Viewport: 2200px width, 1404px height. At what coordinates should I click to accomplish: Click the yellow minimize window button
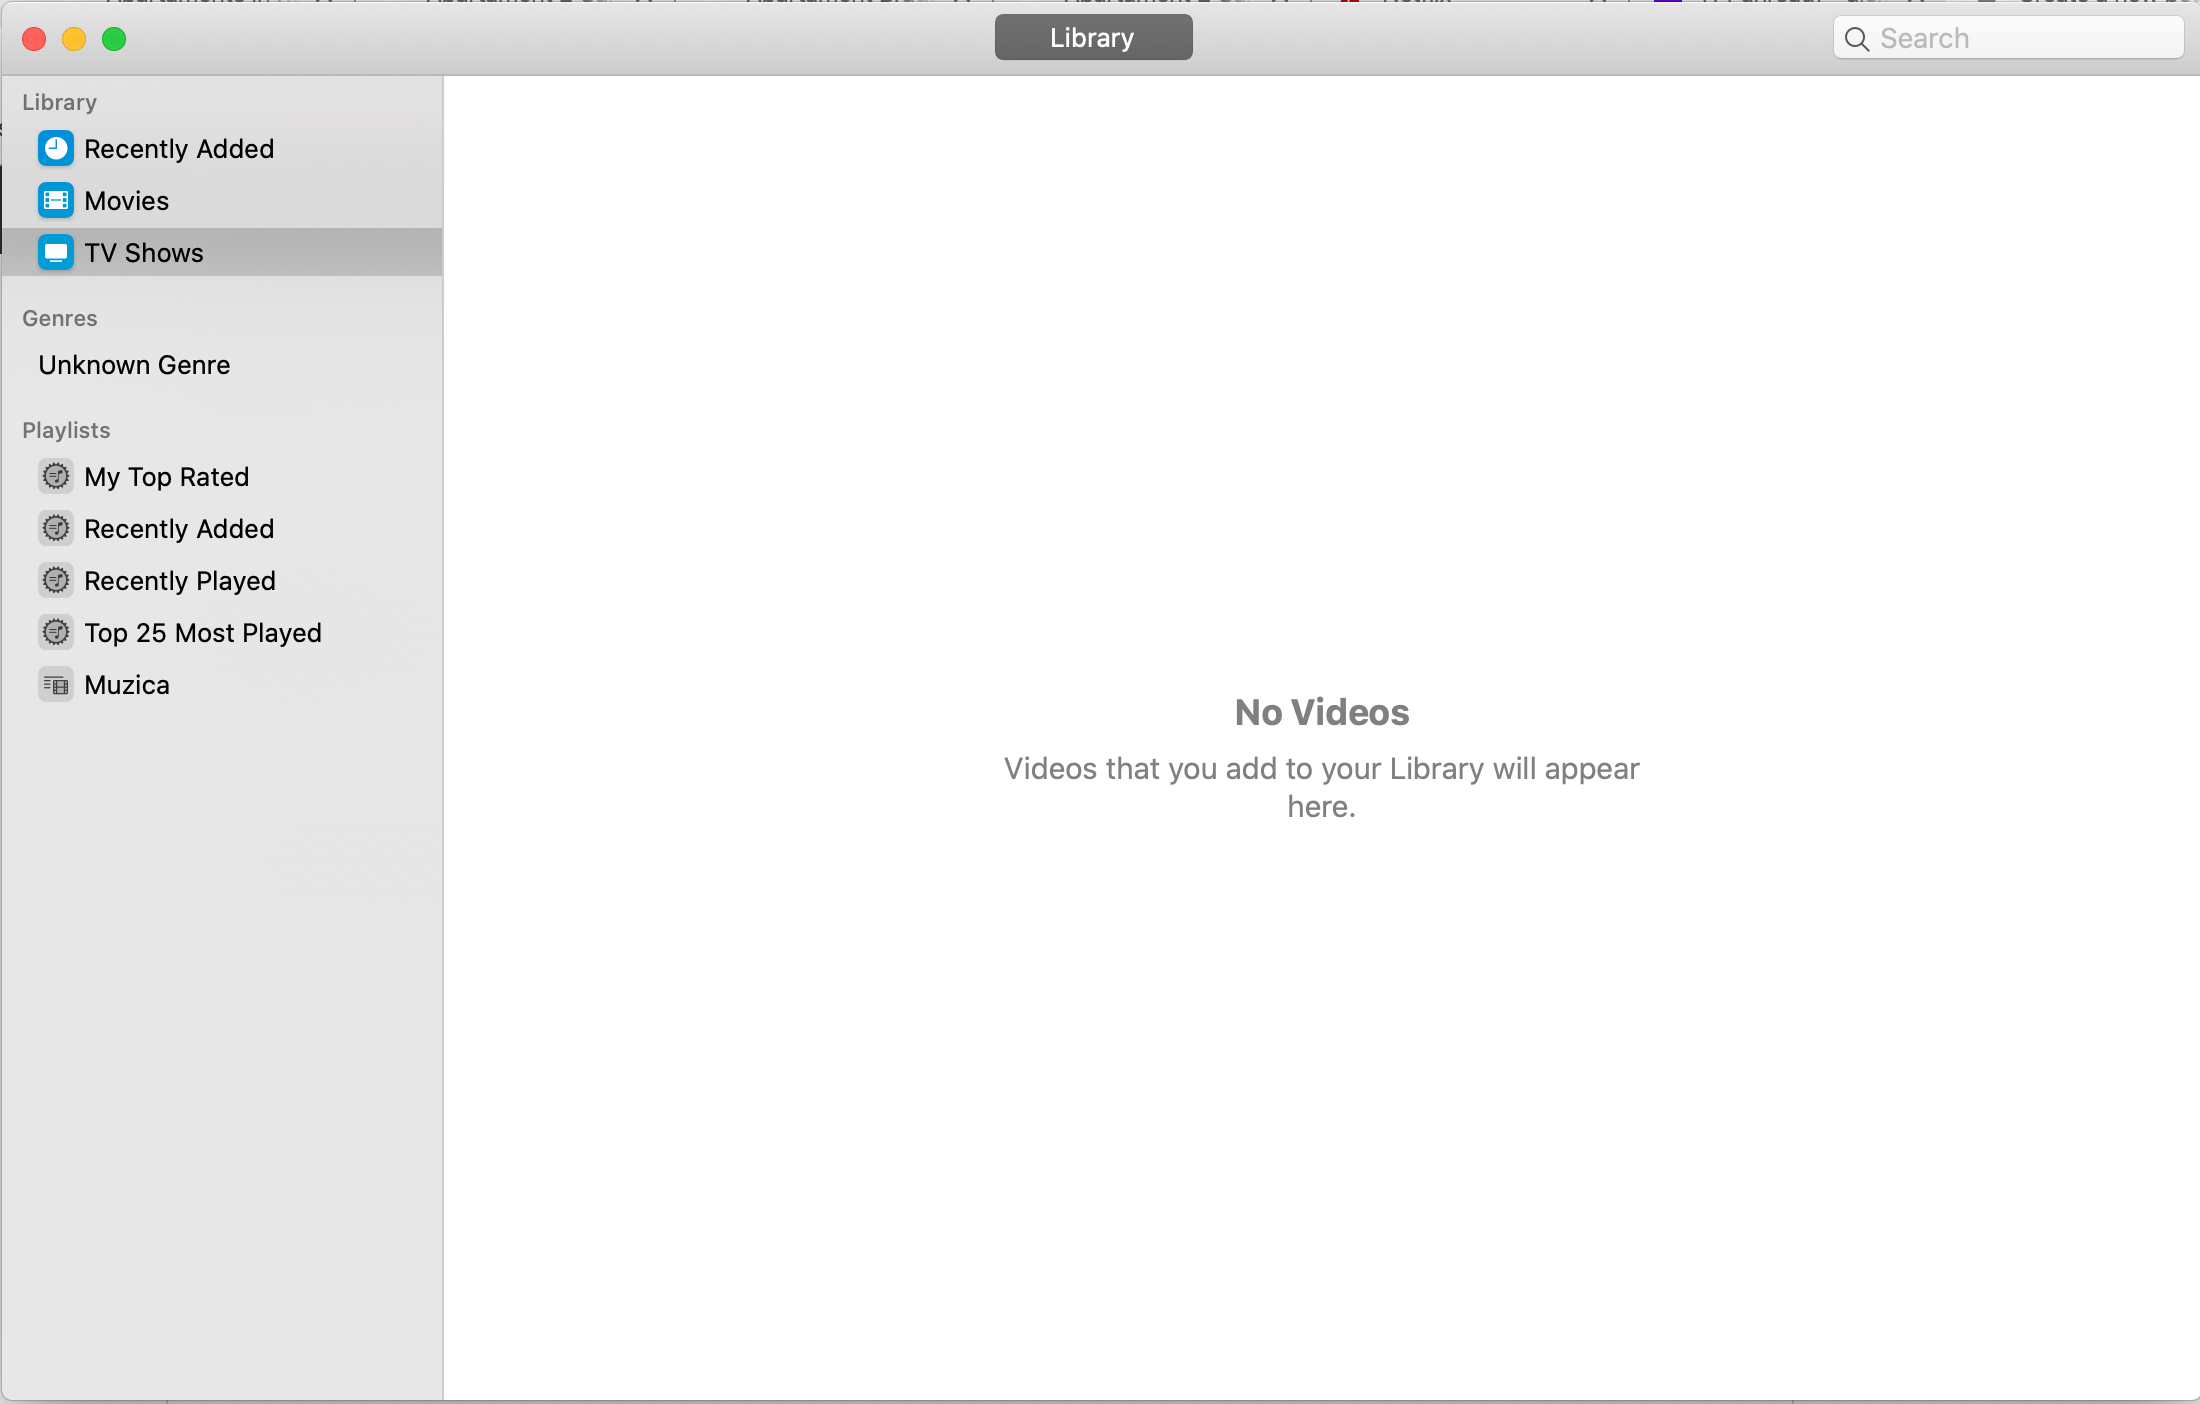(74, 39)
